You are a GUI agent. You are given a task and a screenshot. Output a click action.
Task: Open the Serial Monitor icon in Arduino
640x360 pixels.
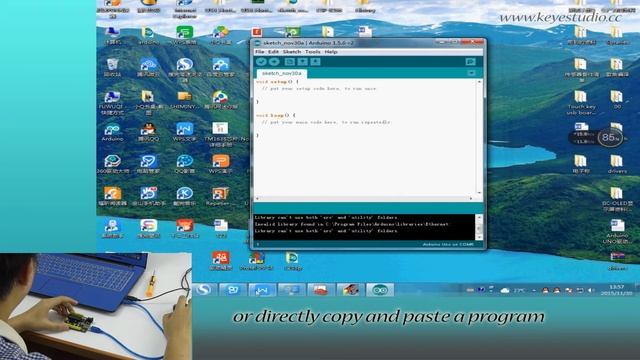pos(470,62)
